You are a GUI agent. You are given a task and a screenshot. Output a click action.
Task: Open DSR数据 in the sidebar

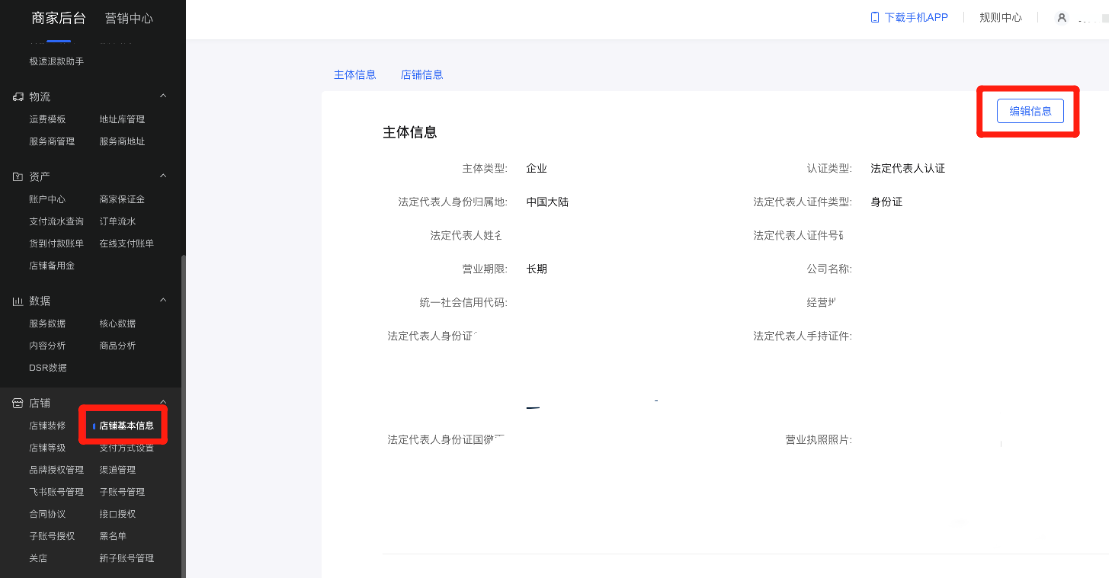click(x=47, y=367)
